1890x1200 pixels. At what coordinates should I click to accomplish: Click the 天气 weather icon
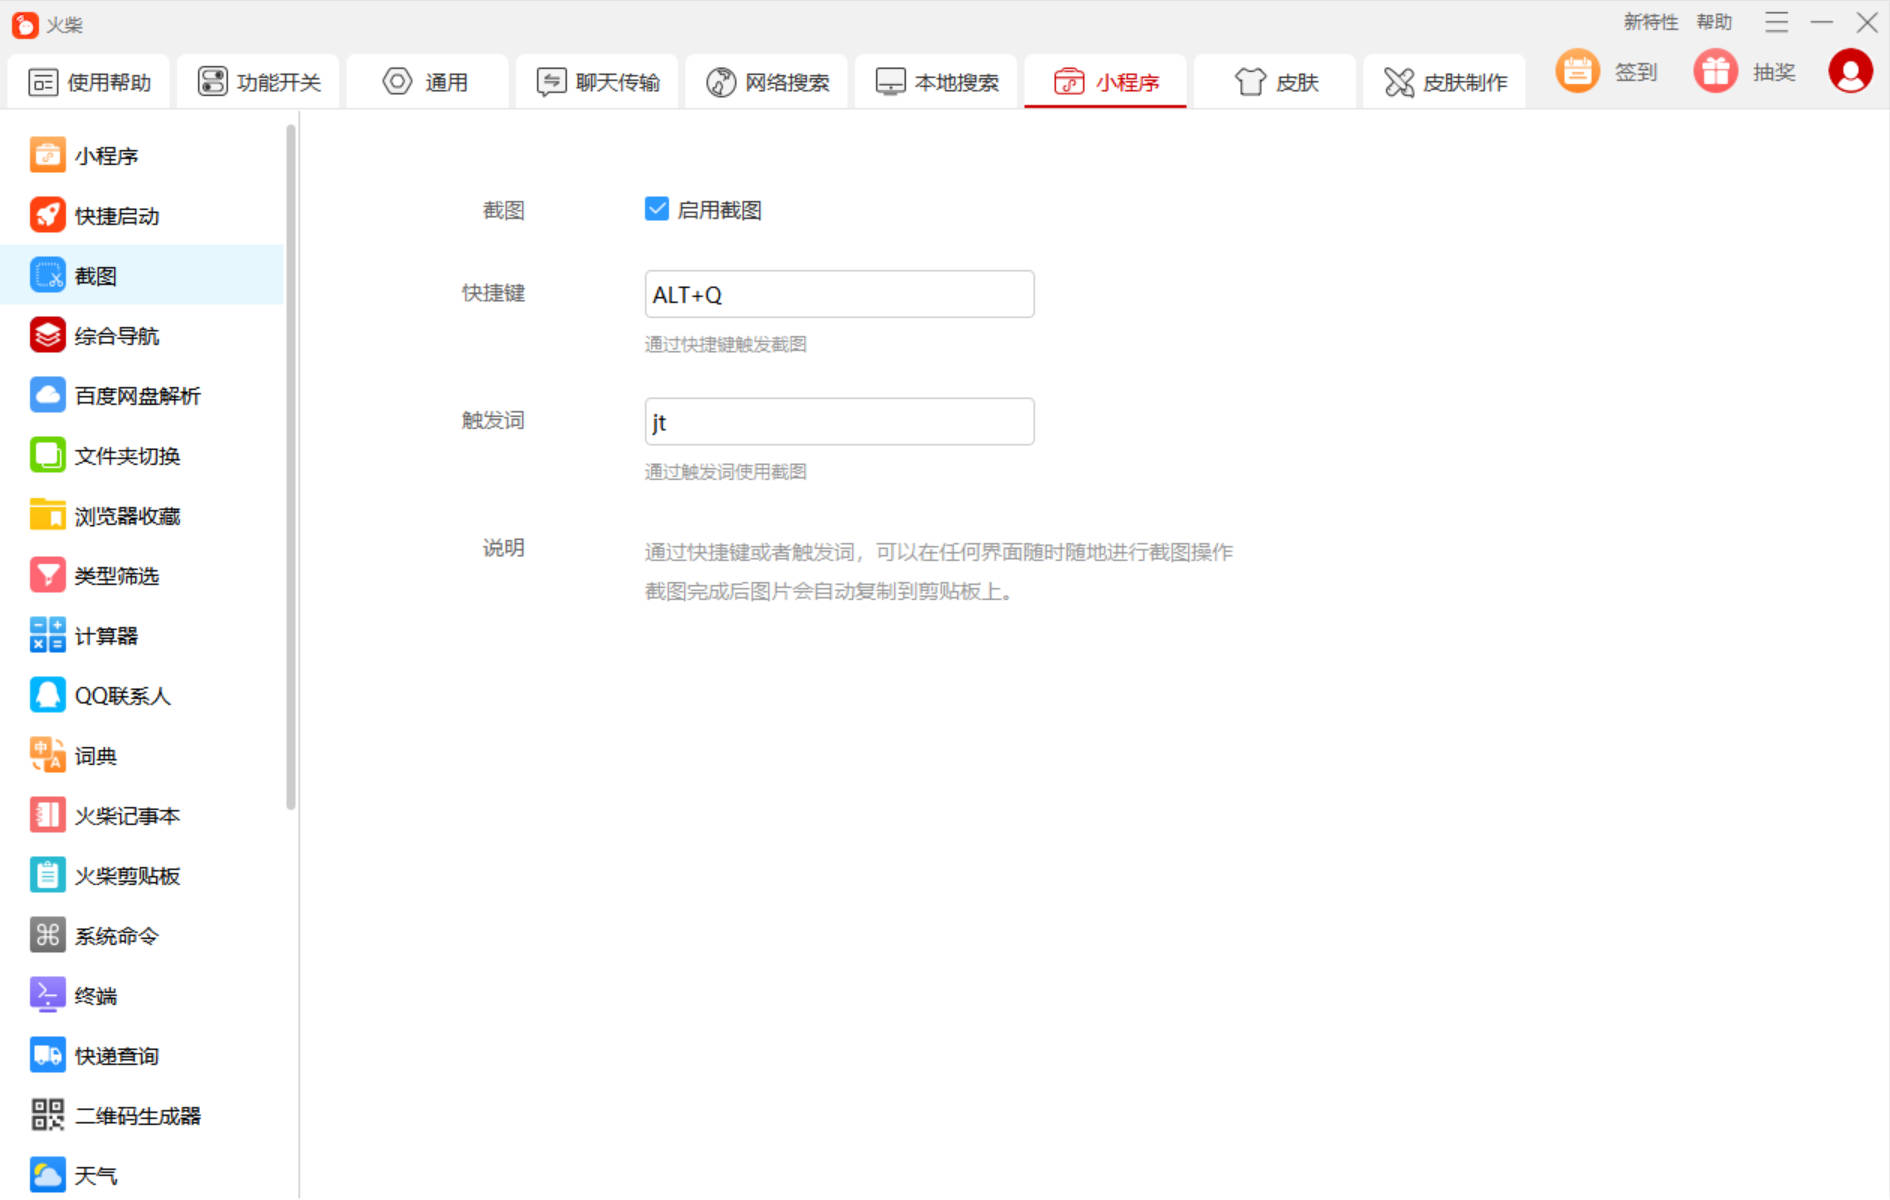47,1176
